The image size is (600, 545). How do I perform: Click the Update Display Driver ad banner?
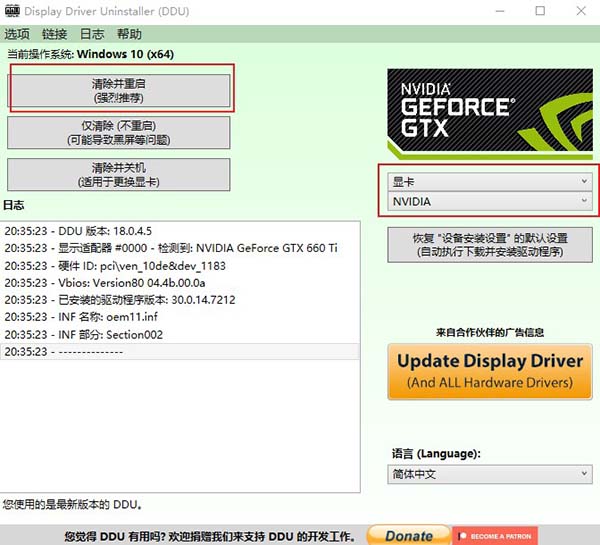(x=490, y=372)
